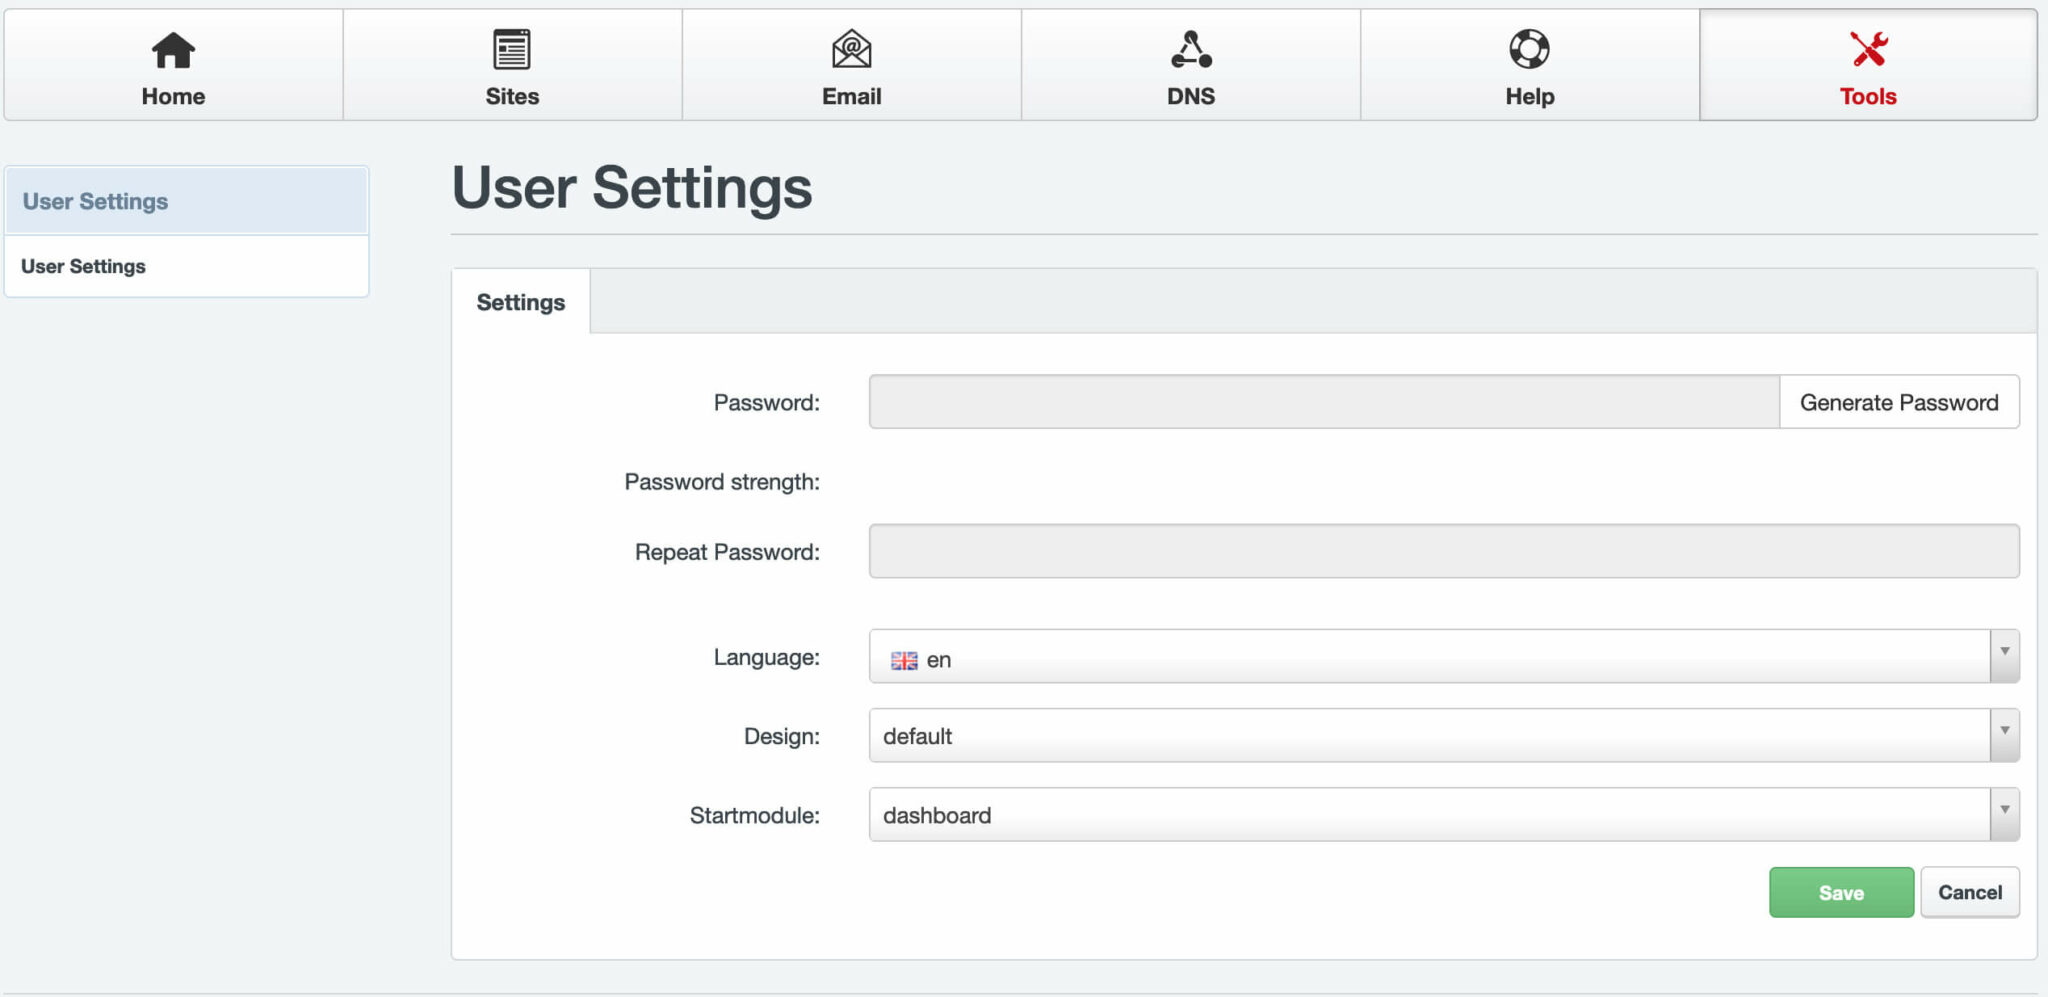This screenshot has height=997, width=2048.
Task: Click the 'default' Design combo box
Action: pos(1444,735)
